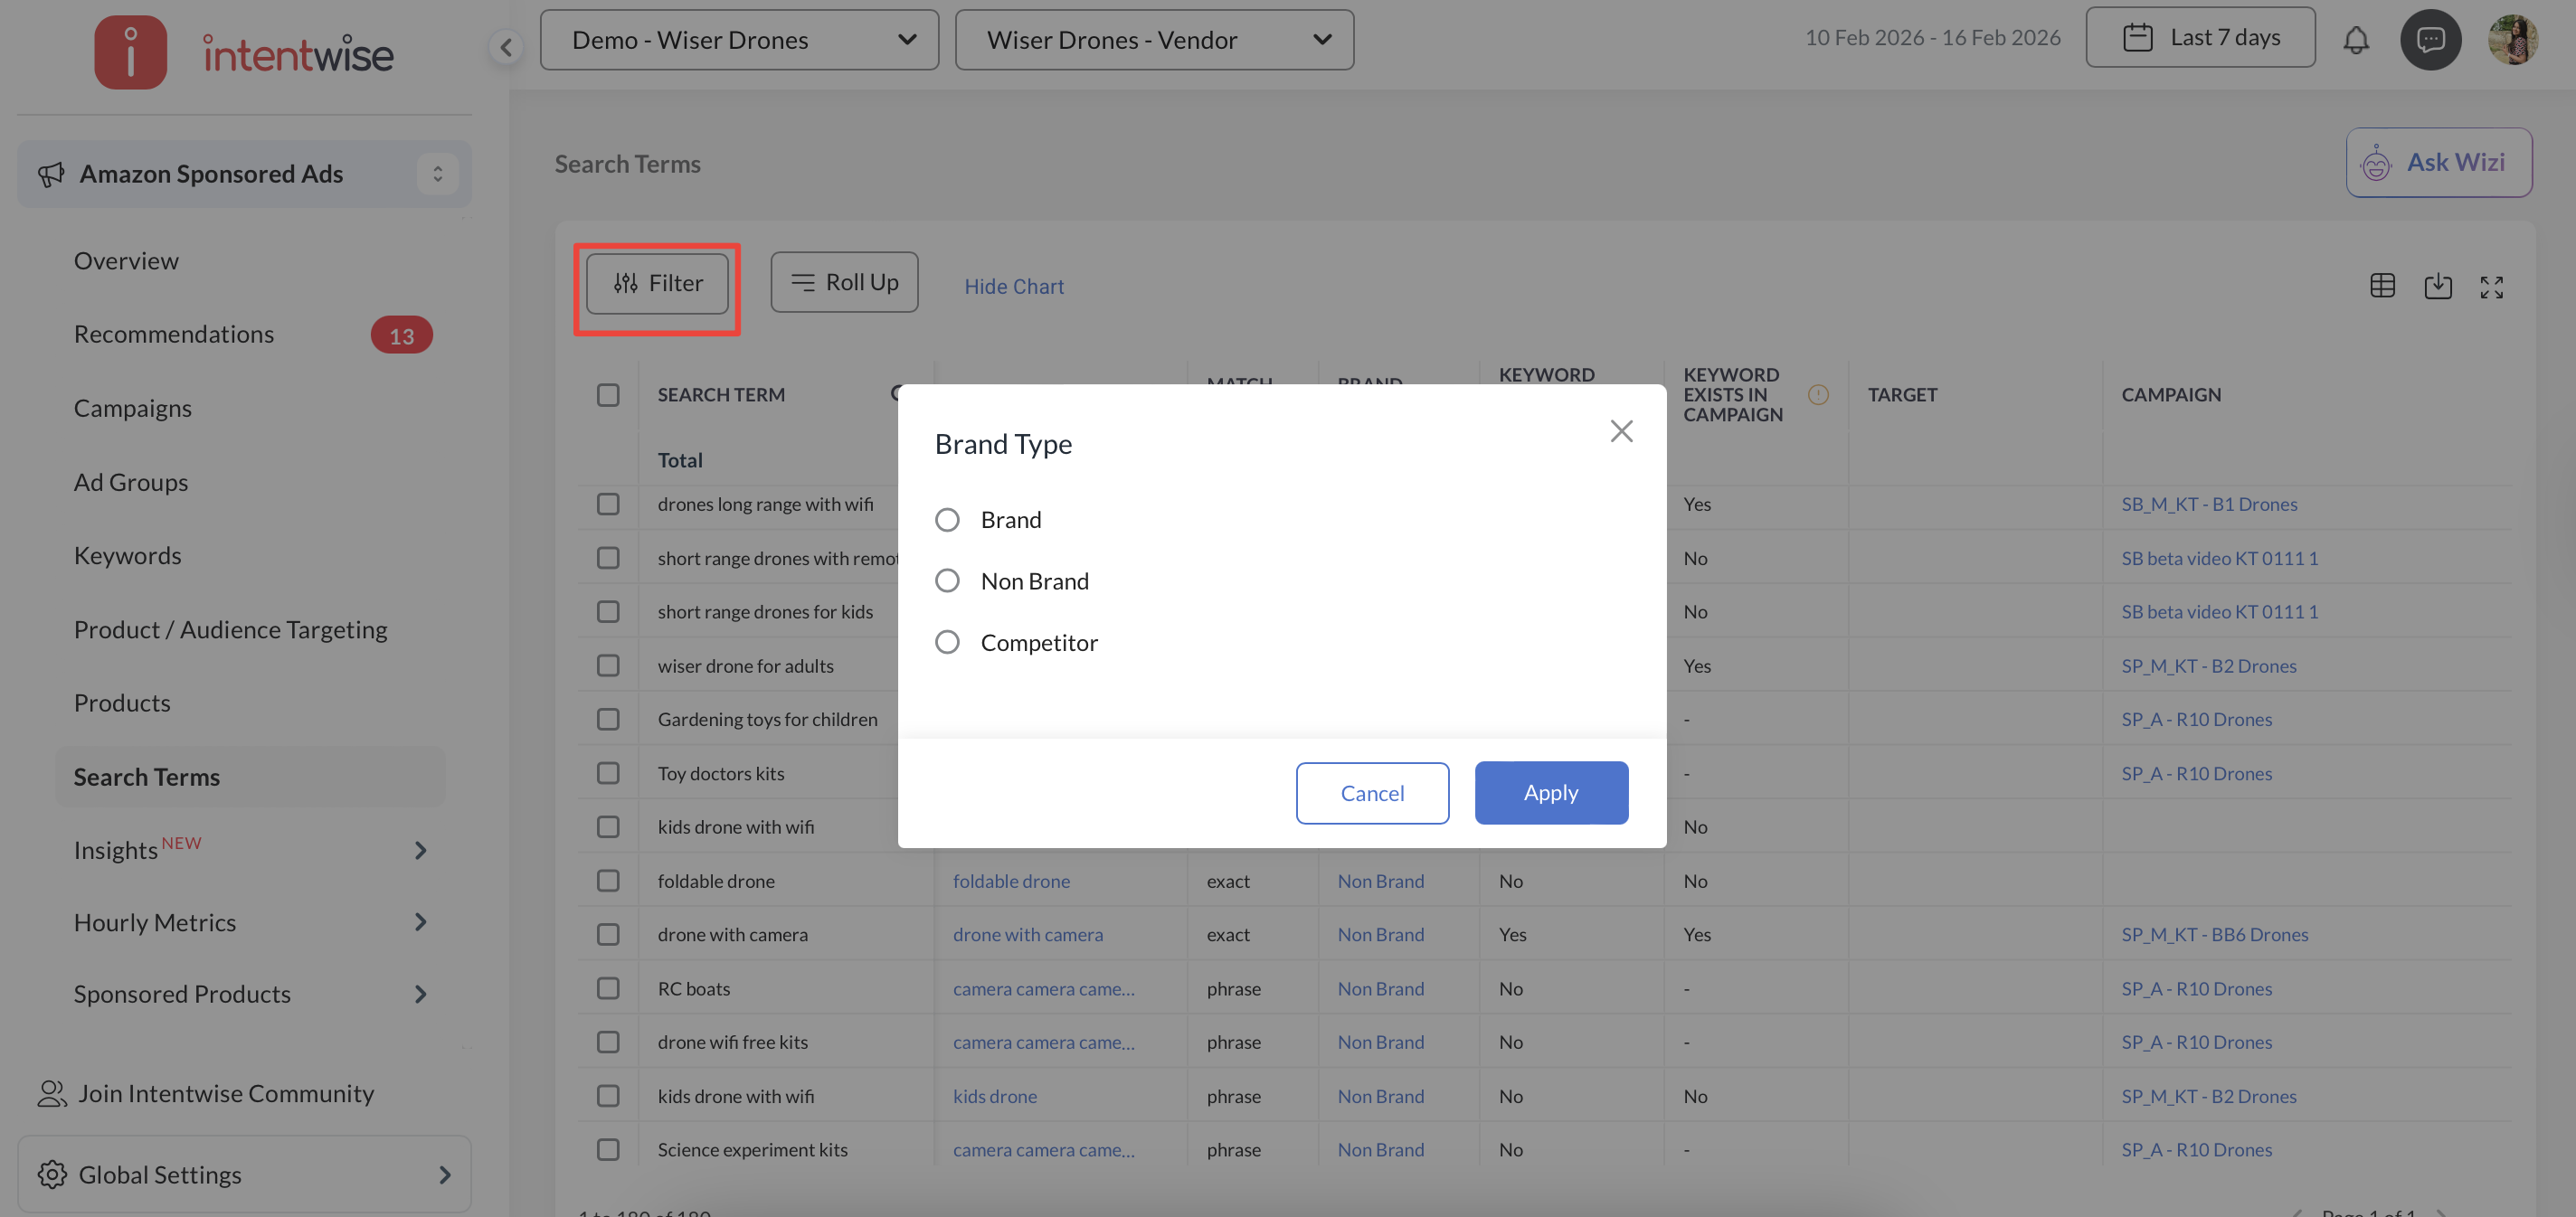Viewport: 2576px width, 1217px height.
Task: Collapse sidebar using the left chevron icon
Action: point(506,47)
